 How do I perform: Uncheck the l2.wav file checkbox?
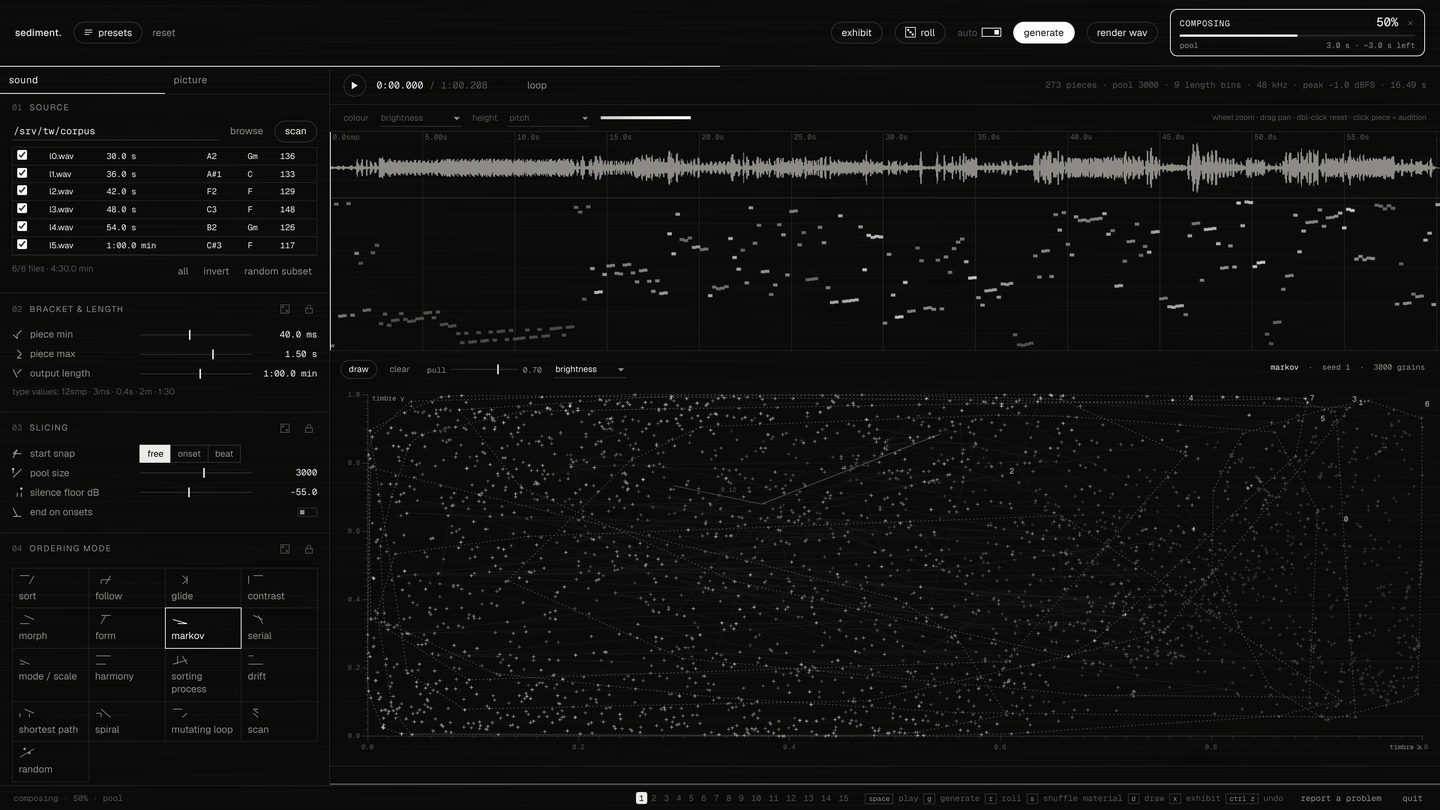pyautogui.click(x=22, y=190)
